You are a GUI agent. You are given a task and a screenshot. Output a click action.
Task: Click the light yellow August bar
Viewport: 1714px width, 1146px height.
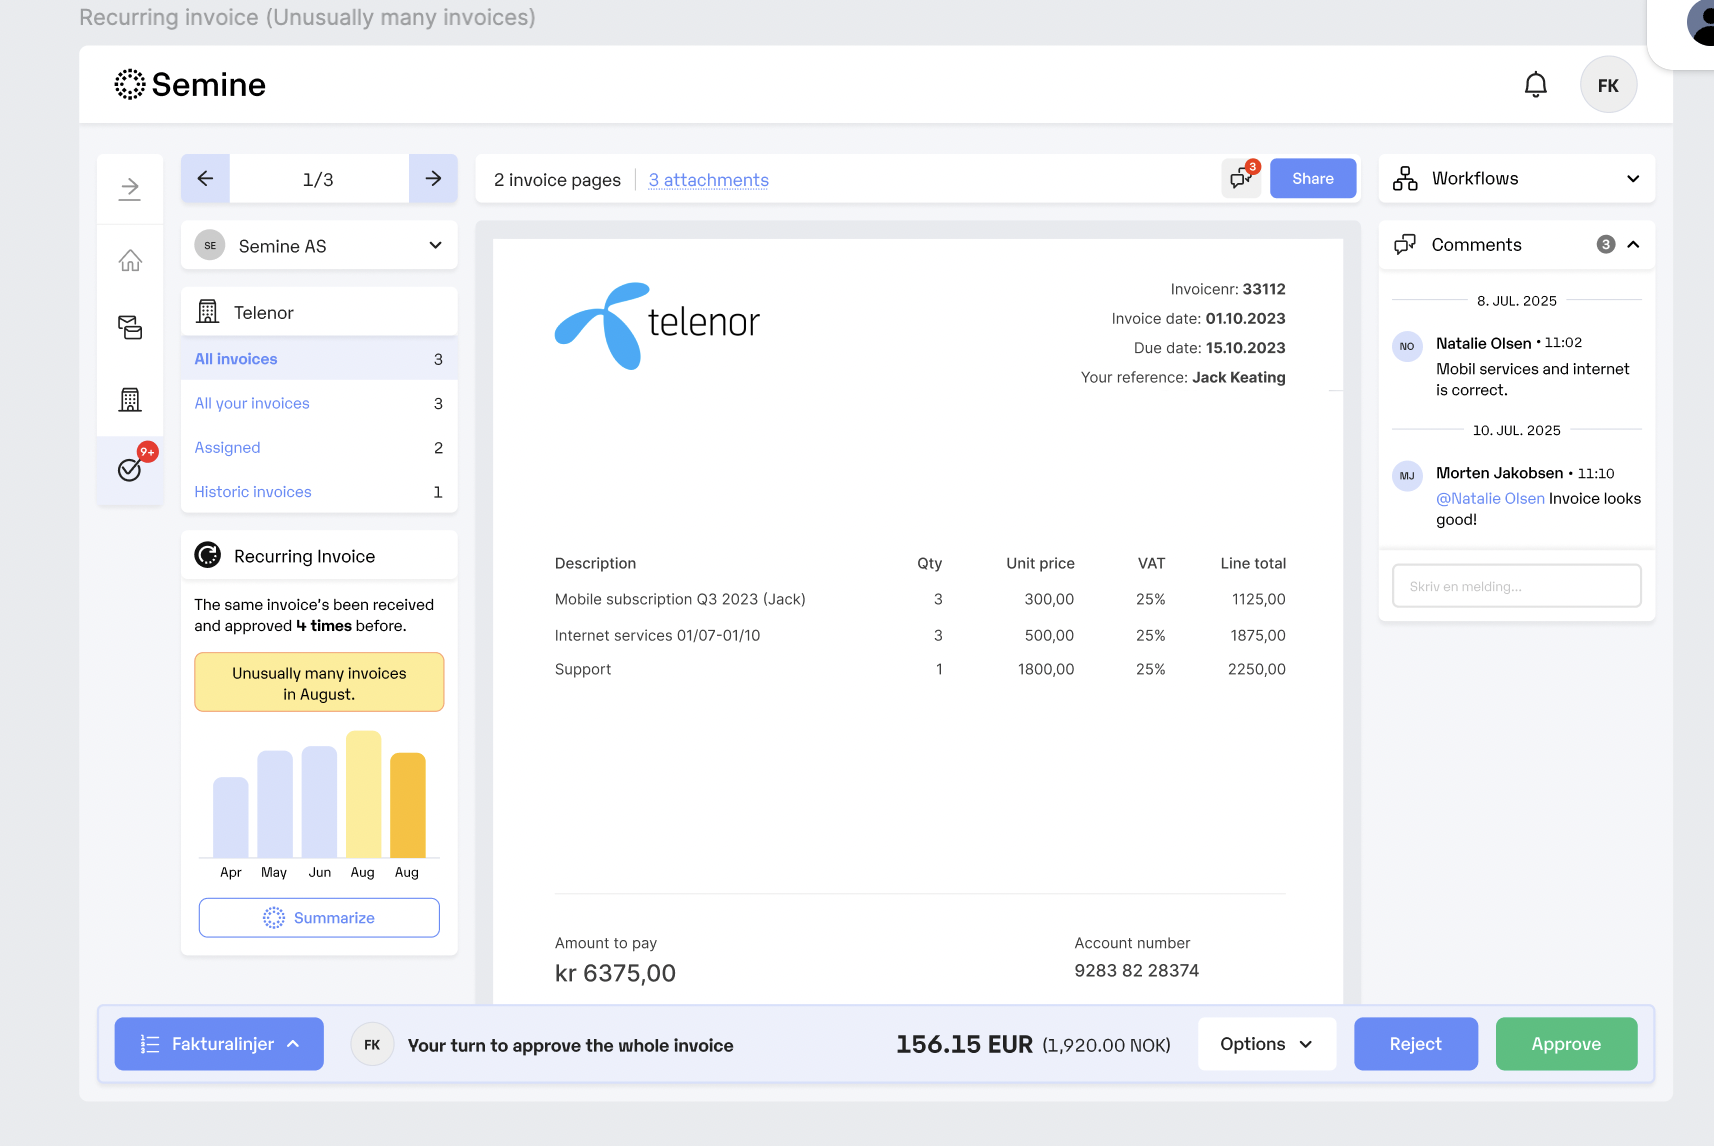(363, 794)
